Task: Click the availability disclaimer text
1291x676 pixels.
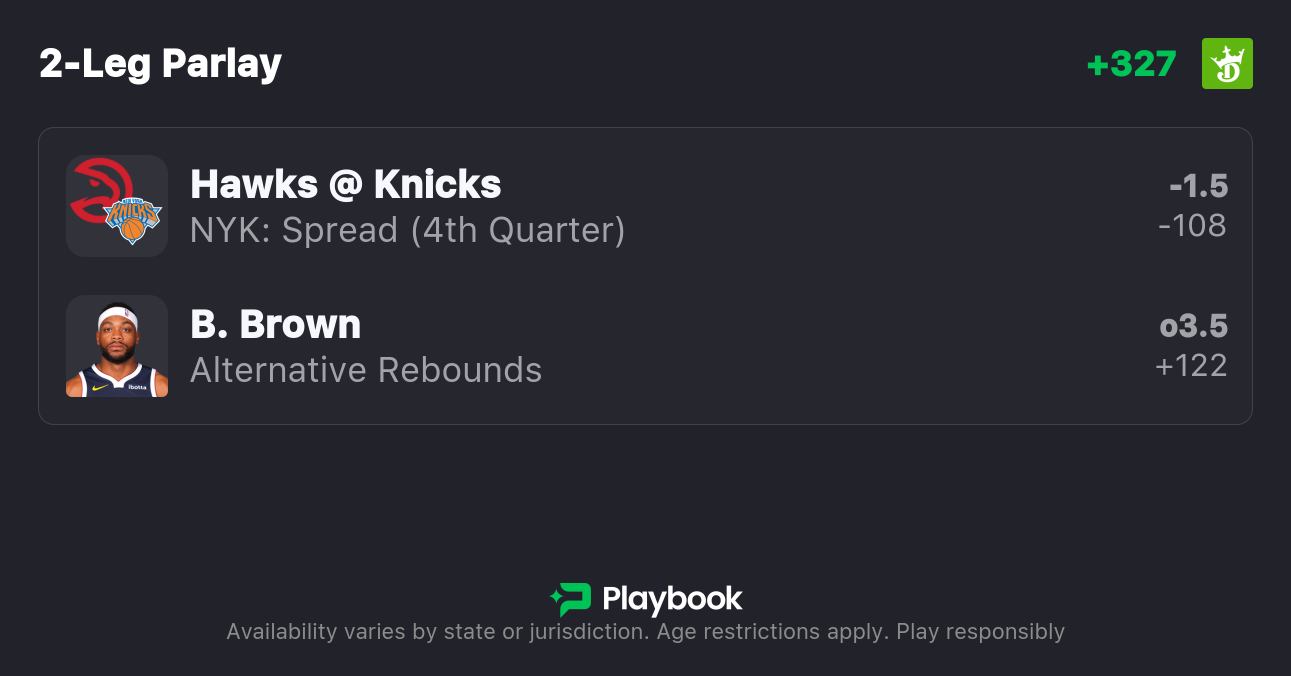Action: pos(435,632)
